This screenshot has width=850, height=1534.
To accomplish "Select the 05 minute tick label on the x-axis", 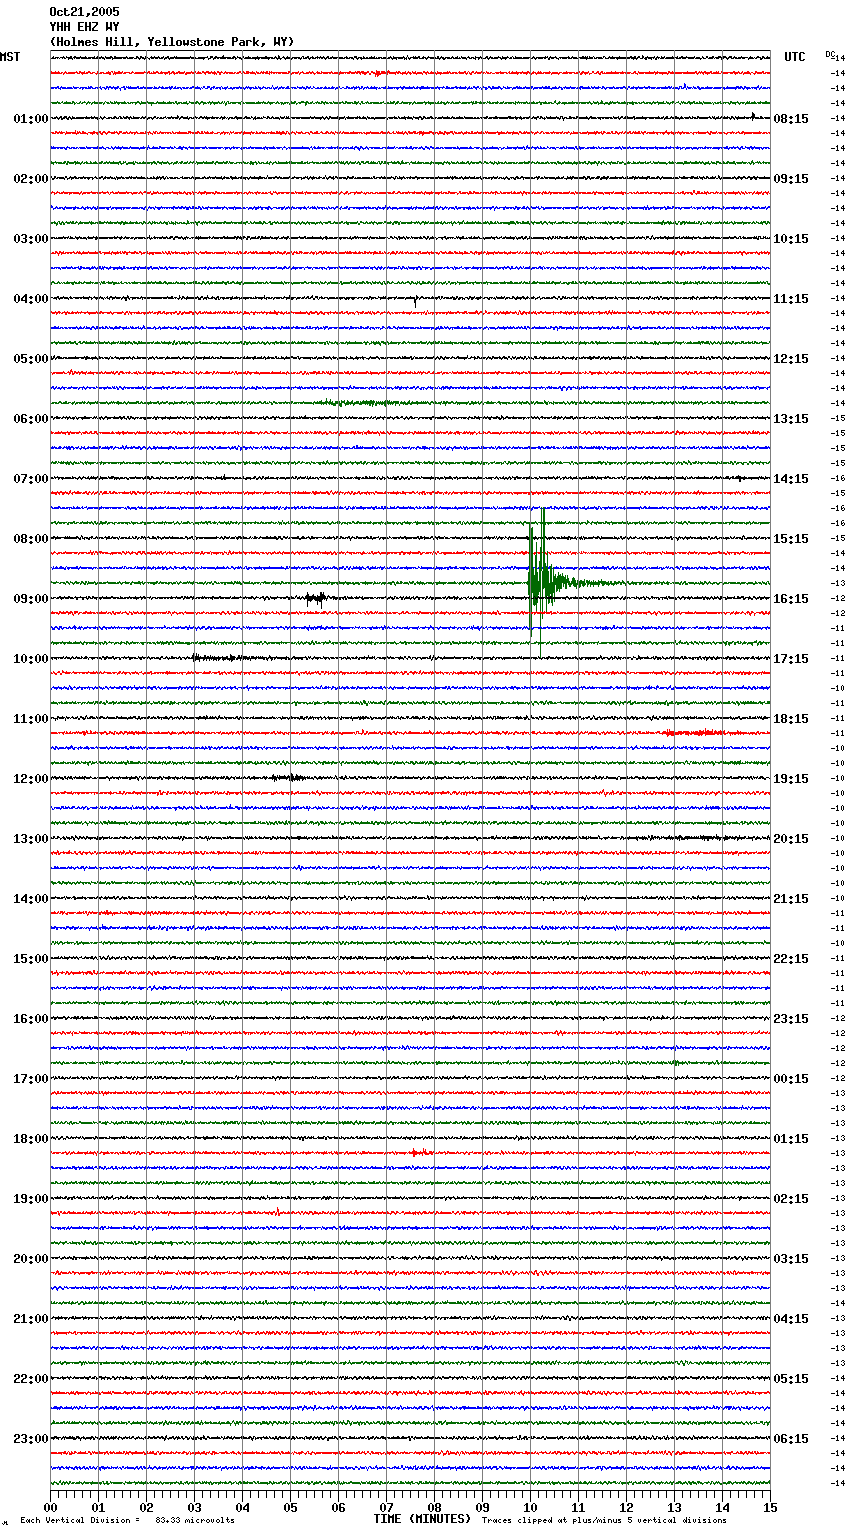I will 291,1506.
